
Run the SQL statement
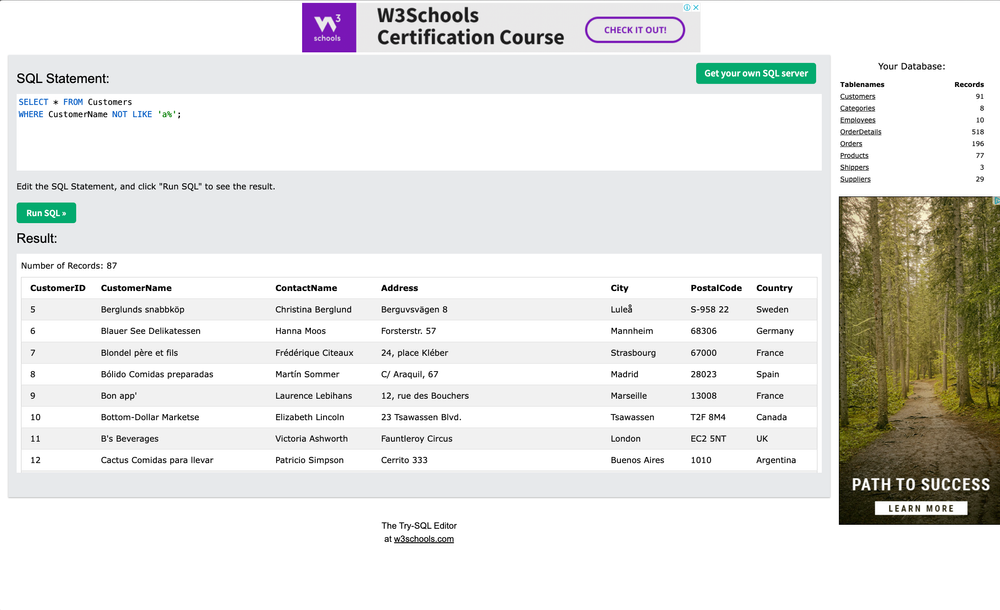pos(46,213)
